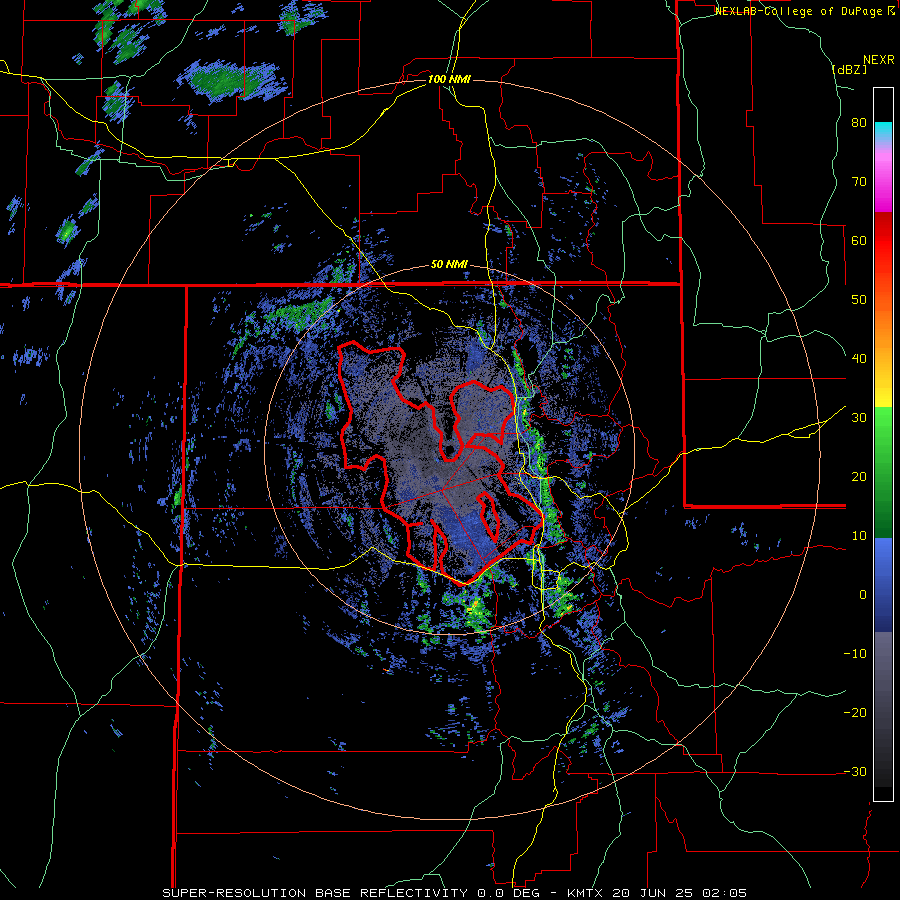
Task: Click the black radar site dot at map center
Action: pyautogui.click(x=451, y=449)
